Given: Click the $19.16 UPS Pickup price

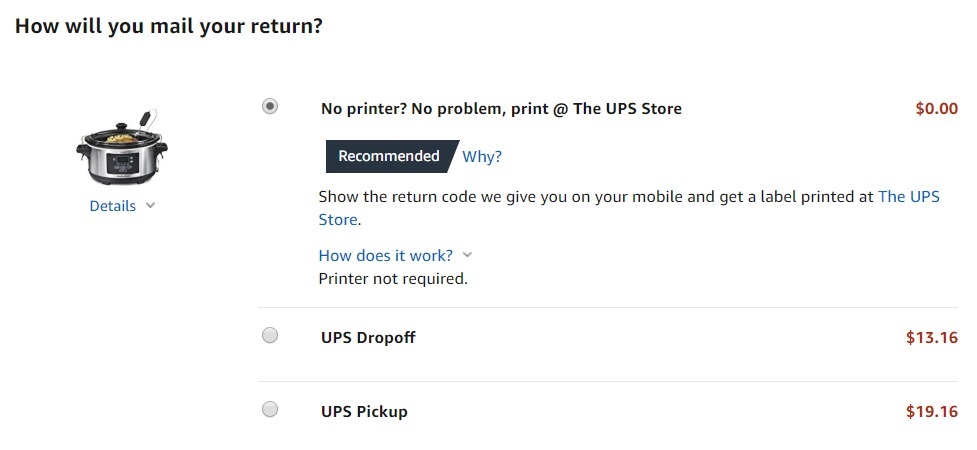Looking at the screenshot, I should pos(932,411).
